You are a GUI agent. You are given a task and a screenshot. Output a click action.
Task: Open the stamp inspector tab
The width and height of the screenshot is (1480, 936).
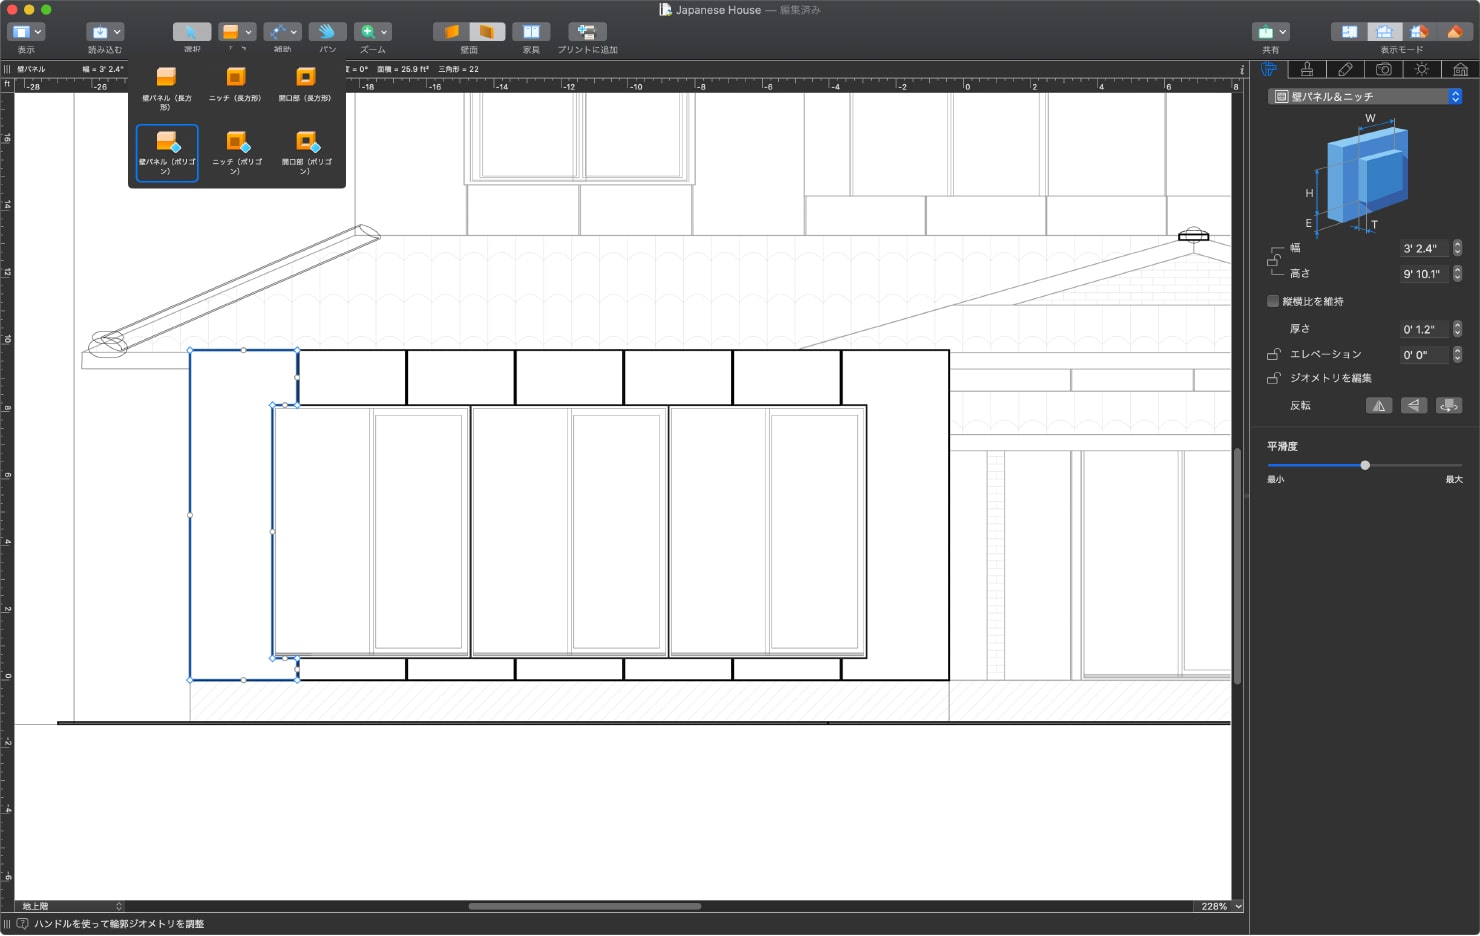[x=1306, y=69]
